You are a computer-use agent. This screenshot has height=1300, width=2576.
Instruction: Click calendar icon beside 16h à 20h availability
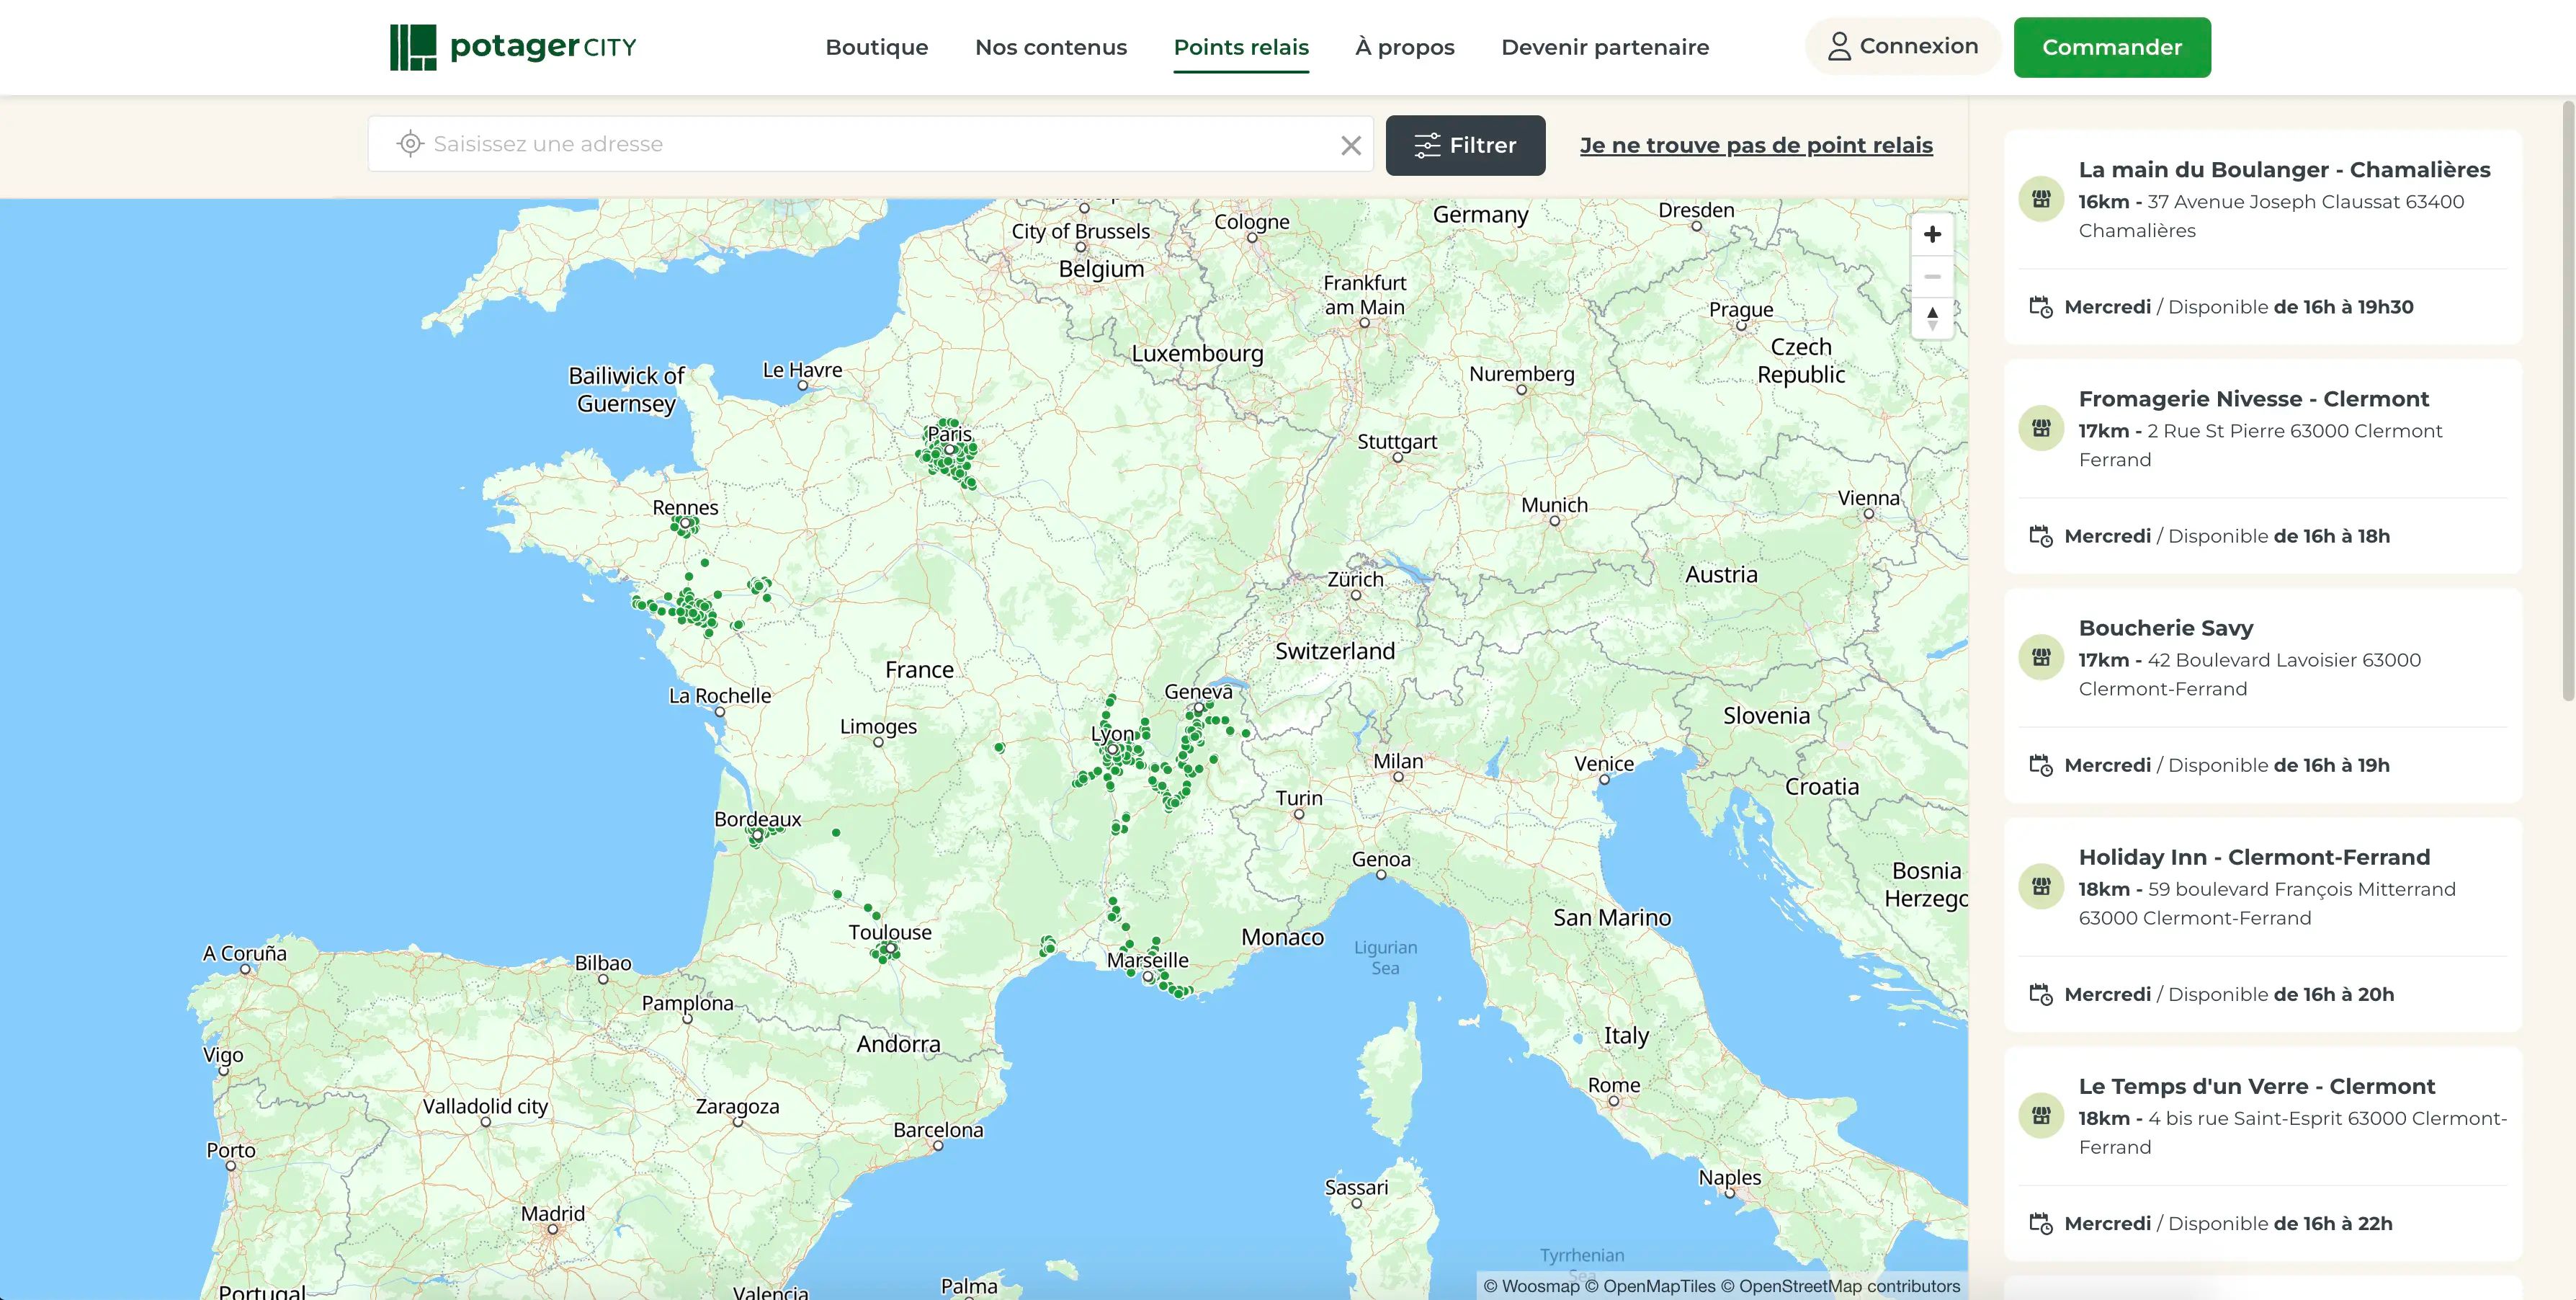point(2041,994)
